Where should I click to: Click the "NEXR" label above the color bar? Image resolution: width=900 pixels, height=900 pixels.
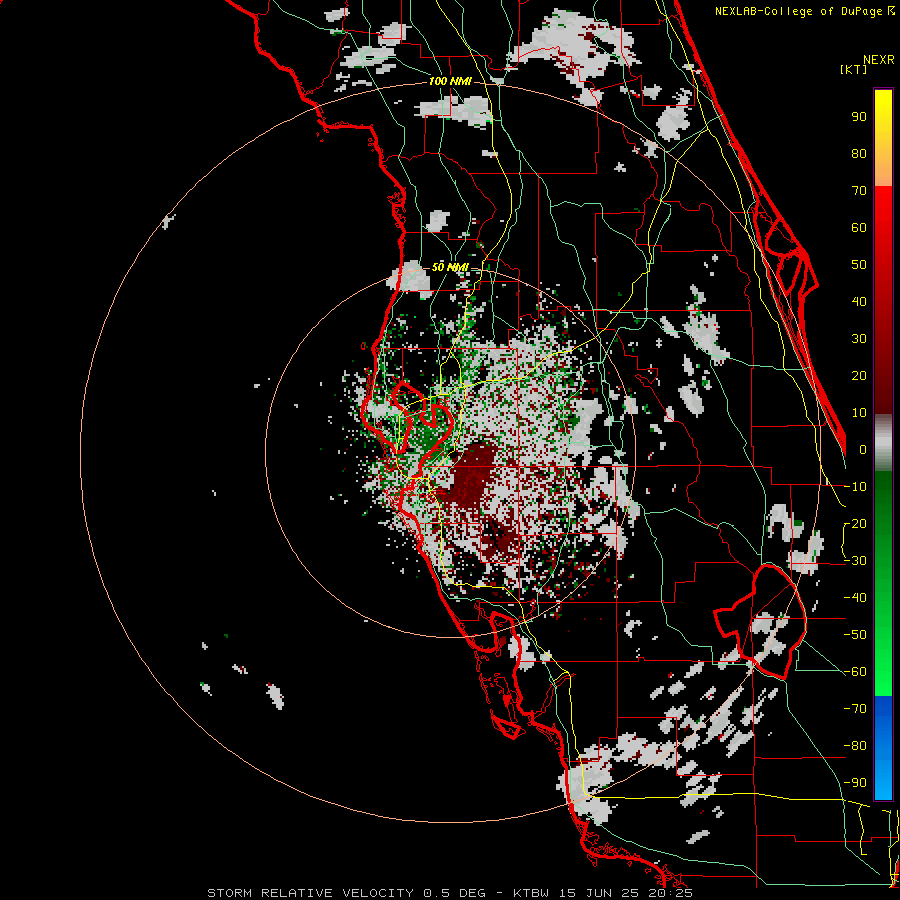[879, 60]
